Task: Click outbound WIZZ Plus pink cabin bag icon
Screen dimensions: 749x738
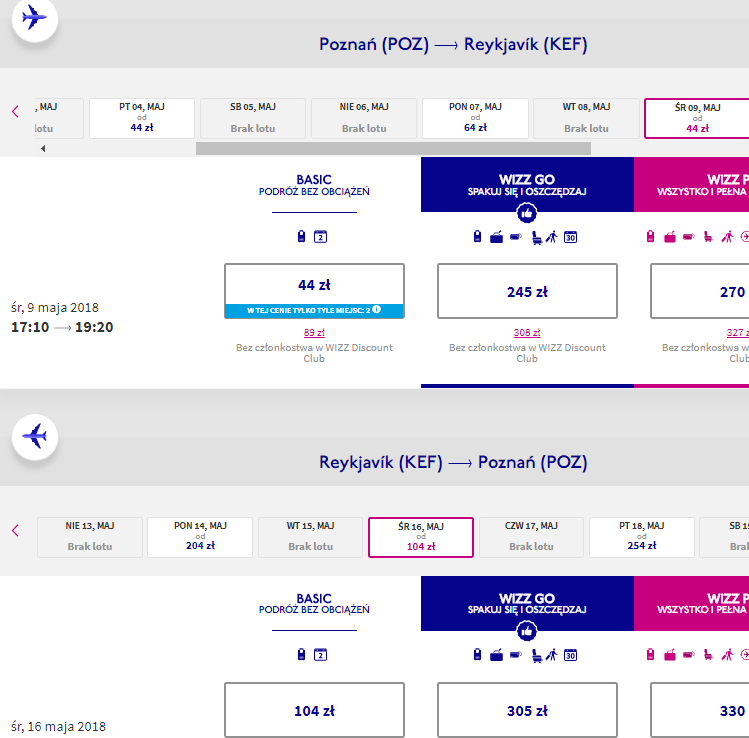Action: point(650,236)
